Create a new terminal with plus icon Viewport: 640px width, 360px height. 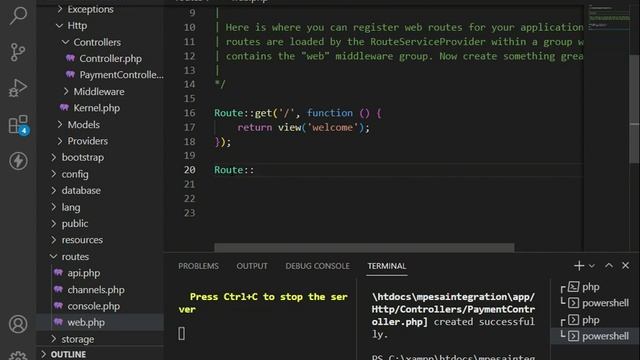point(579,266)
